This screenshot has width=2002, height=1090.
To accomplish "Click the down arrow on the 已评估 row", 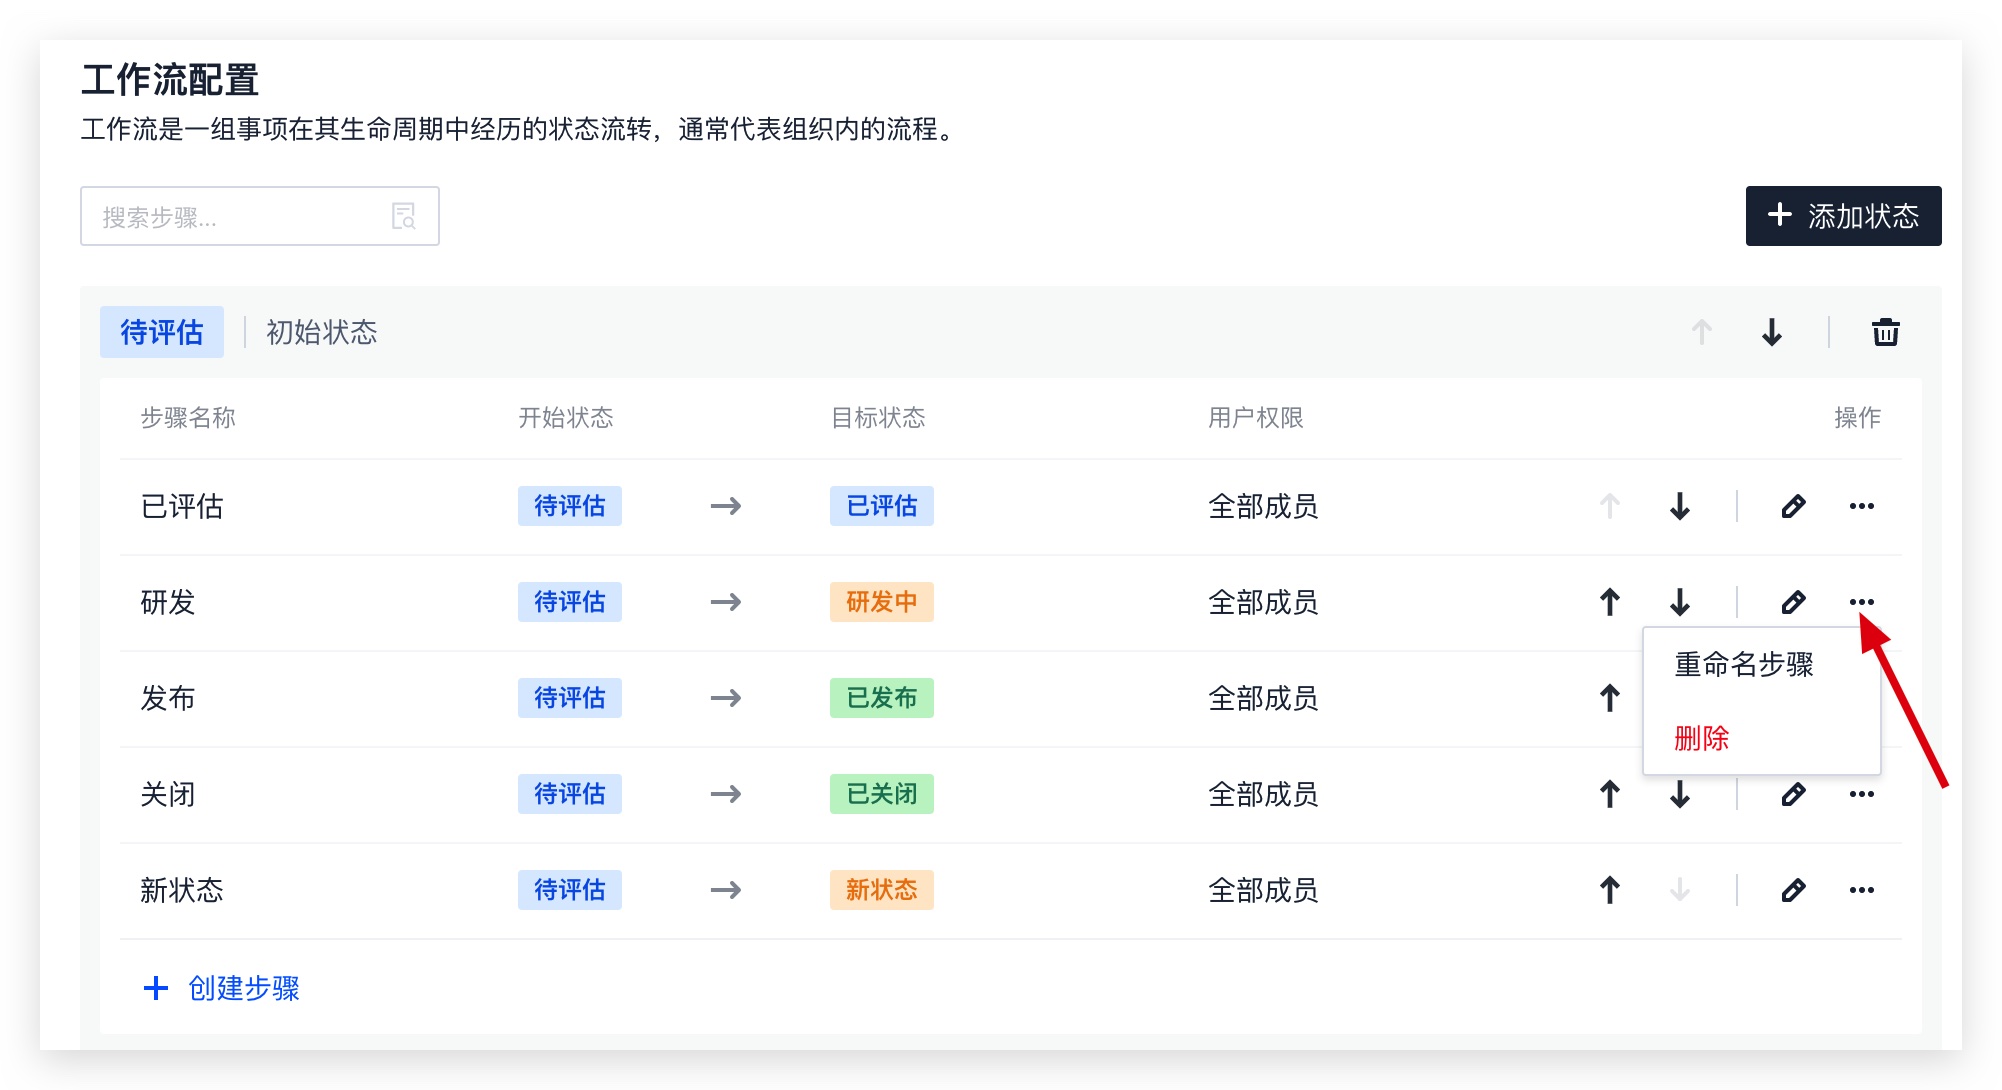I will [x=1681, y=507].
